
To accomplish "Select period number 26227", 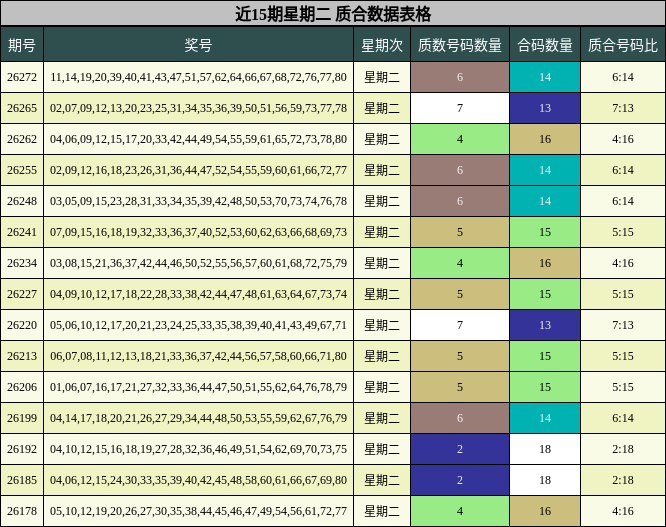I will [22, 294].
